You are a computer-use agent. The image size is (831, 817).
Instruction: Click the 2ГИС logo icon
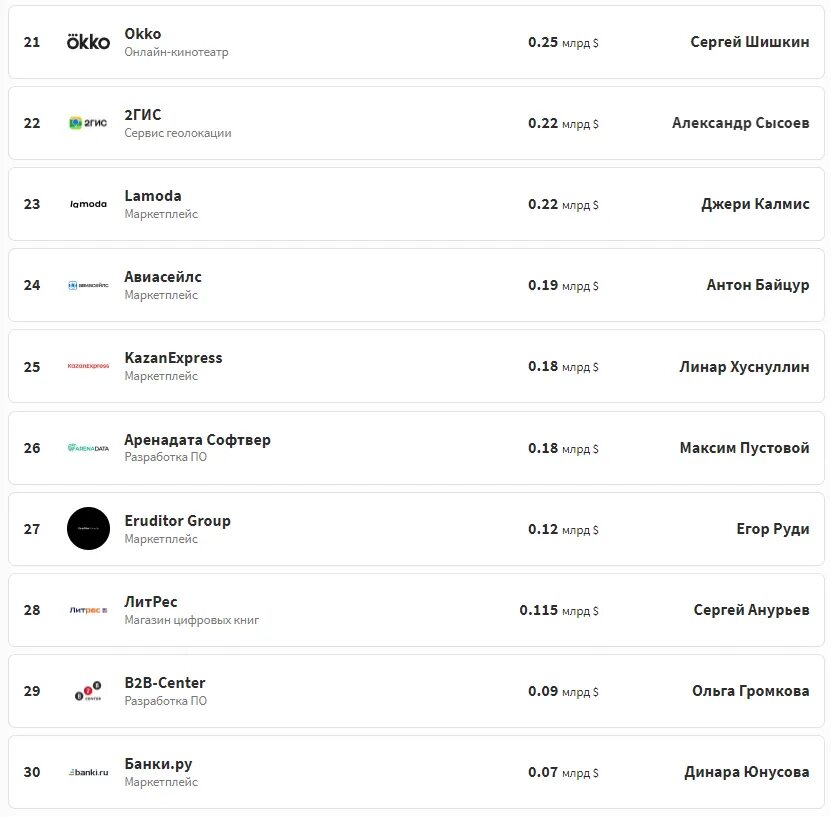[88, 123]
